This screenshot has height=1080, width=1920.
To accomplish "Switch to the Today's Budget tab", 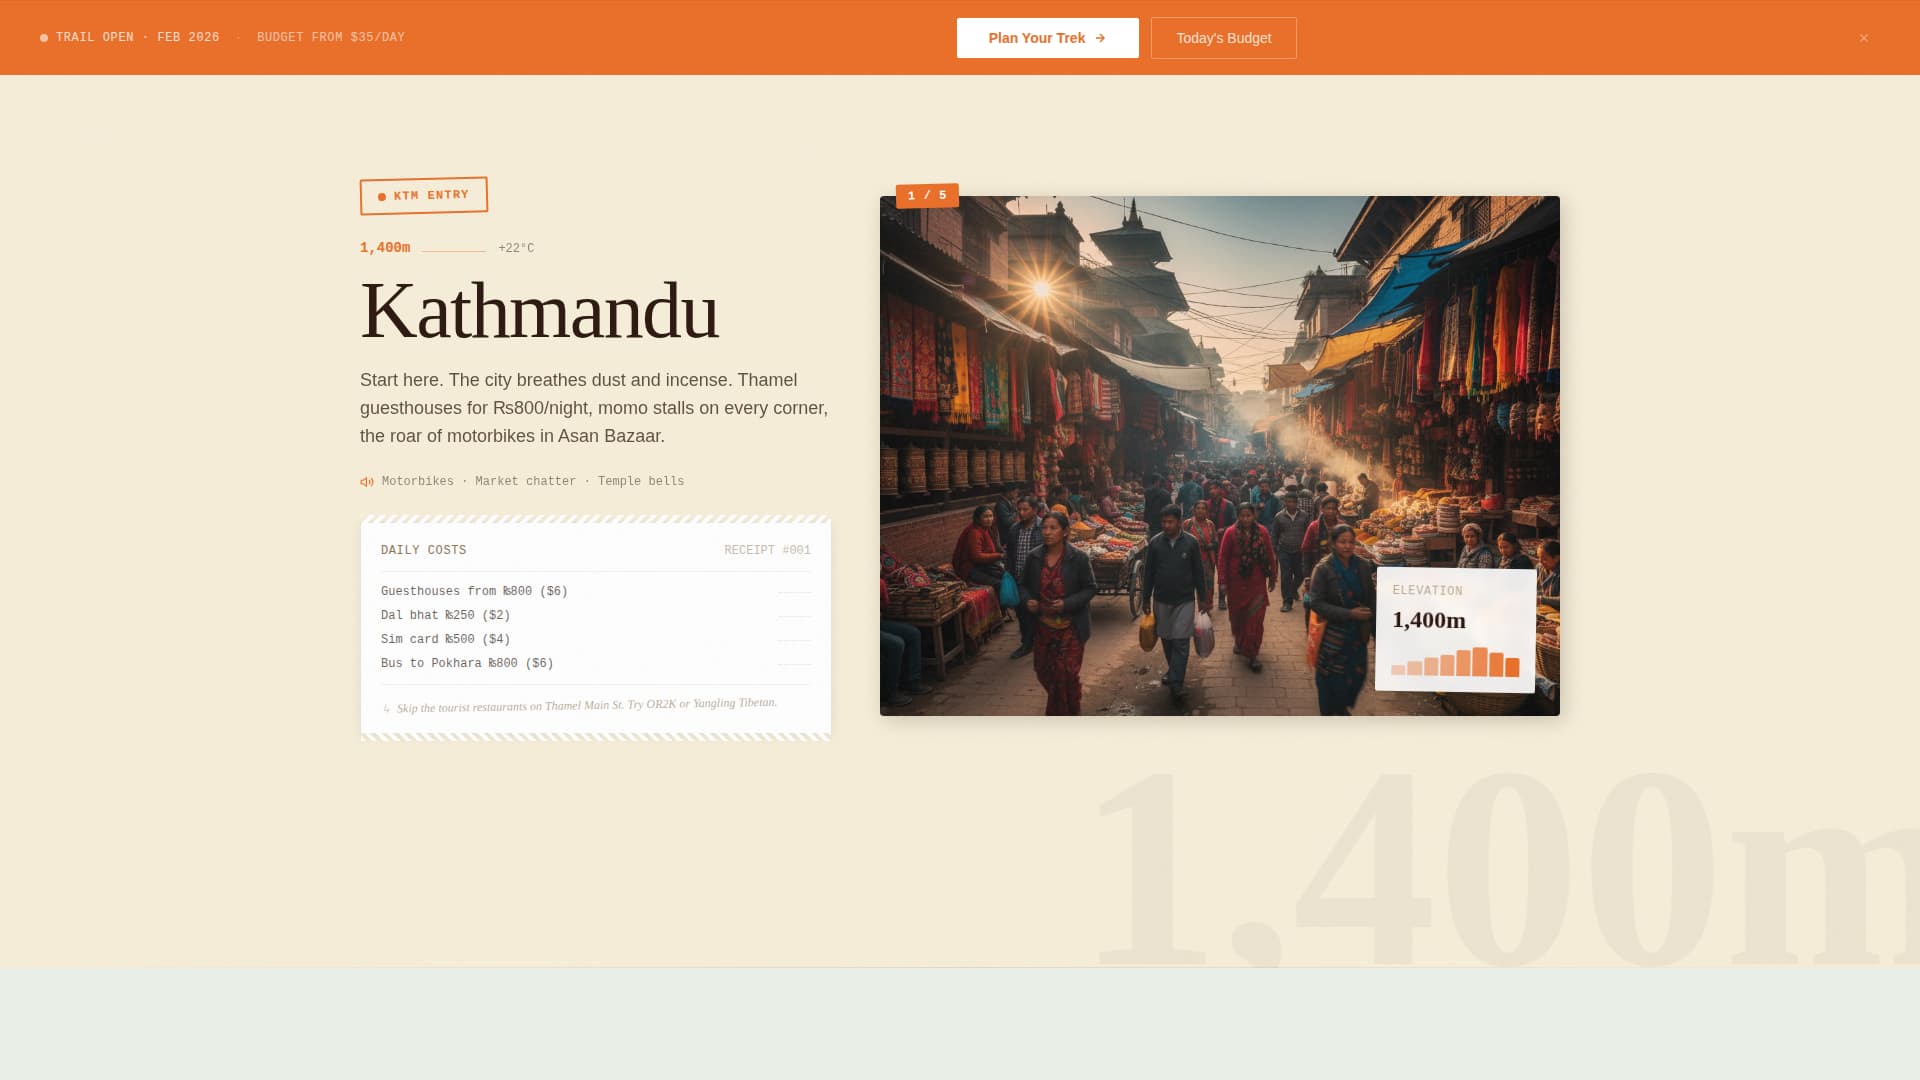I will 1223,37.
